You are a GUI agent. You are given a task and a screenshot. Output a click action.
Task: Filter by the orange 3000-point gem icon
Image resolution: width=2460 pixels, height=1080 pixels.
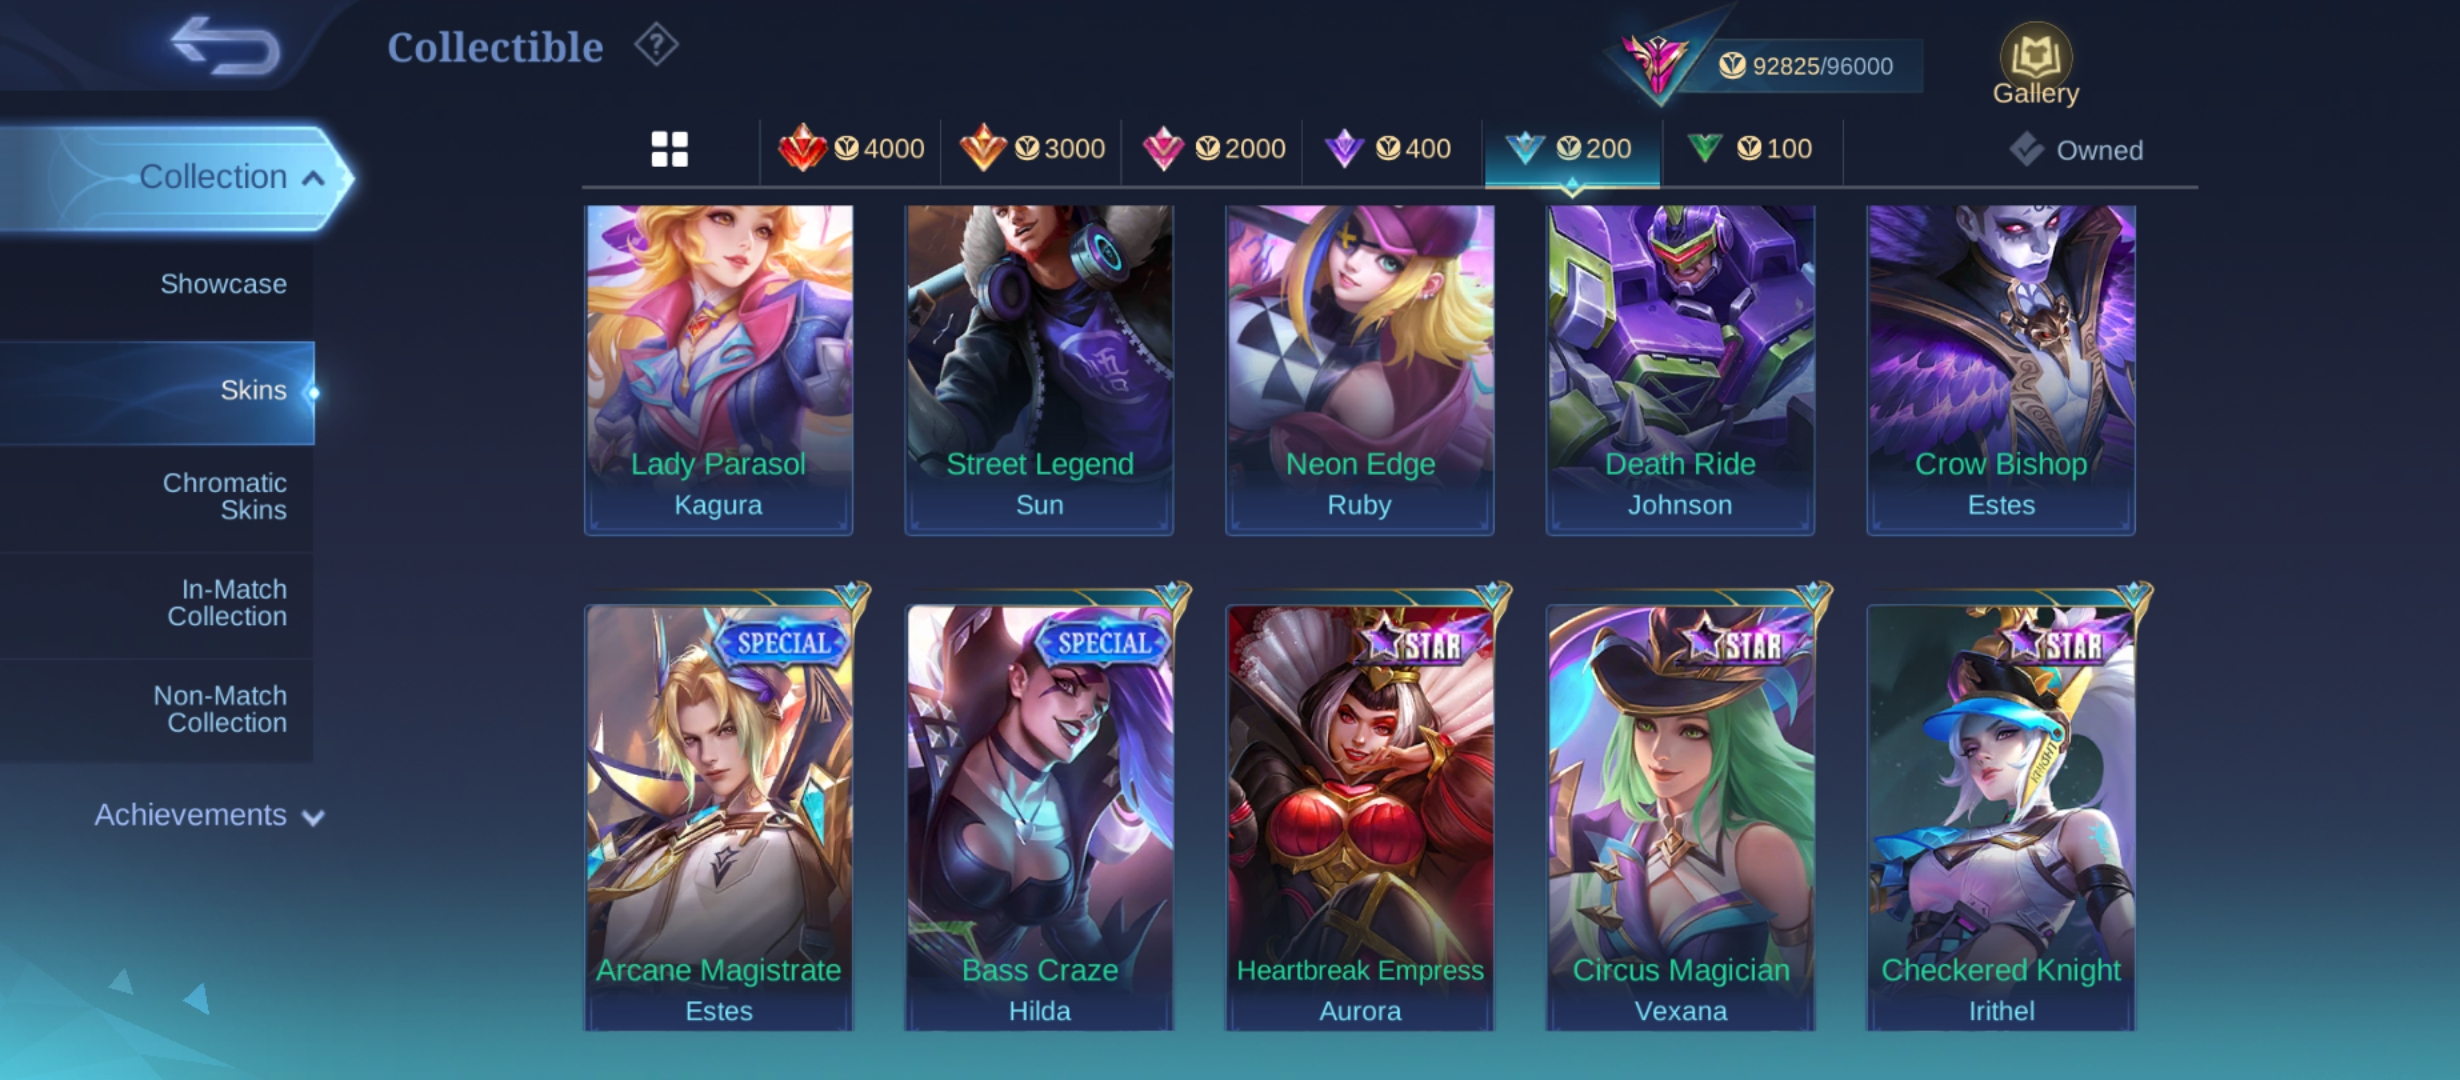pos(983,148)
